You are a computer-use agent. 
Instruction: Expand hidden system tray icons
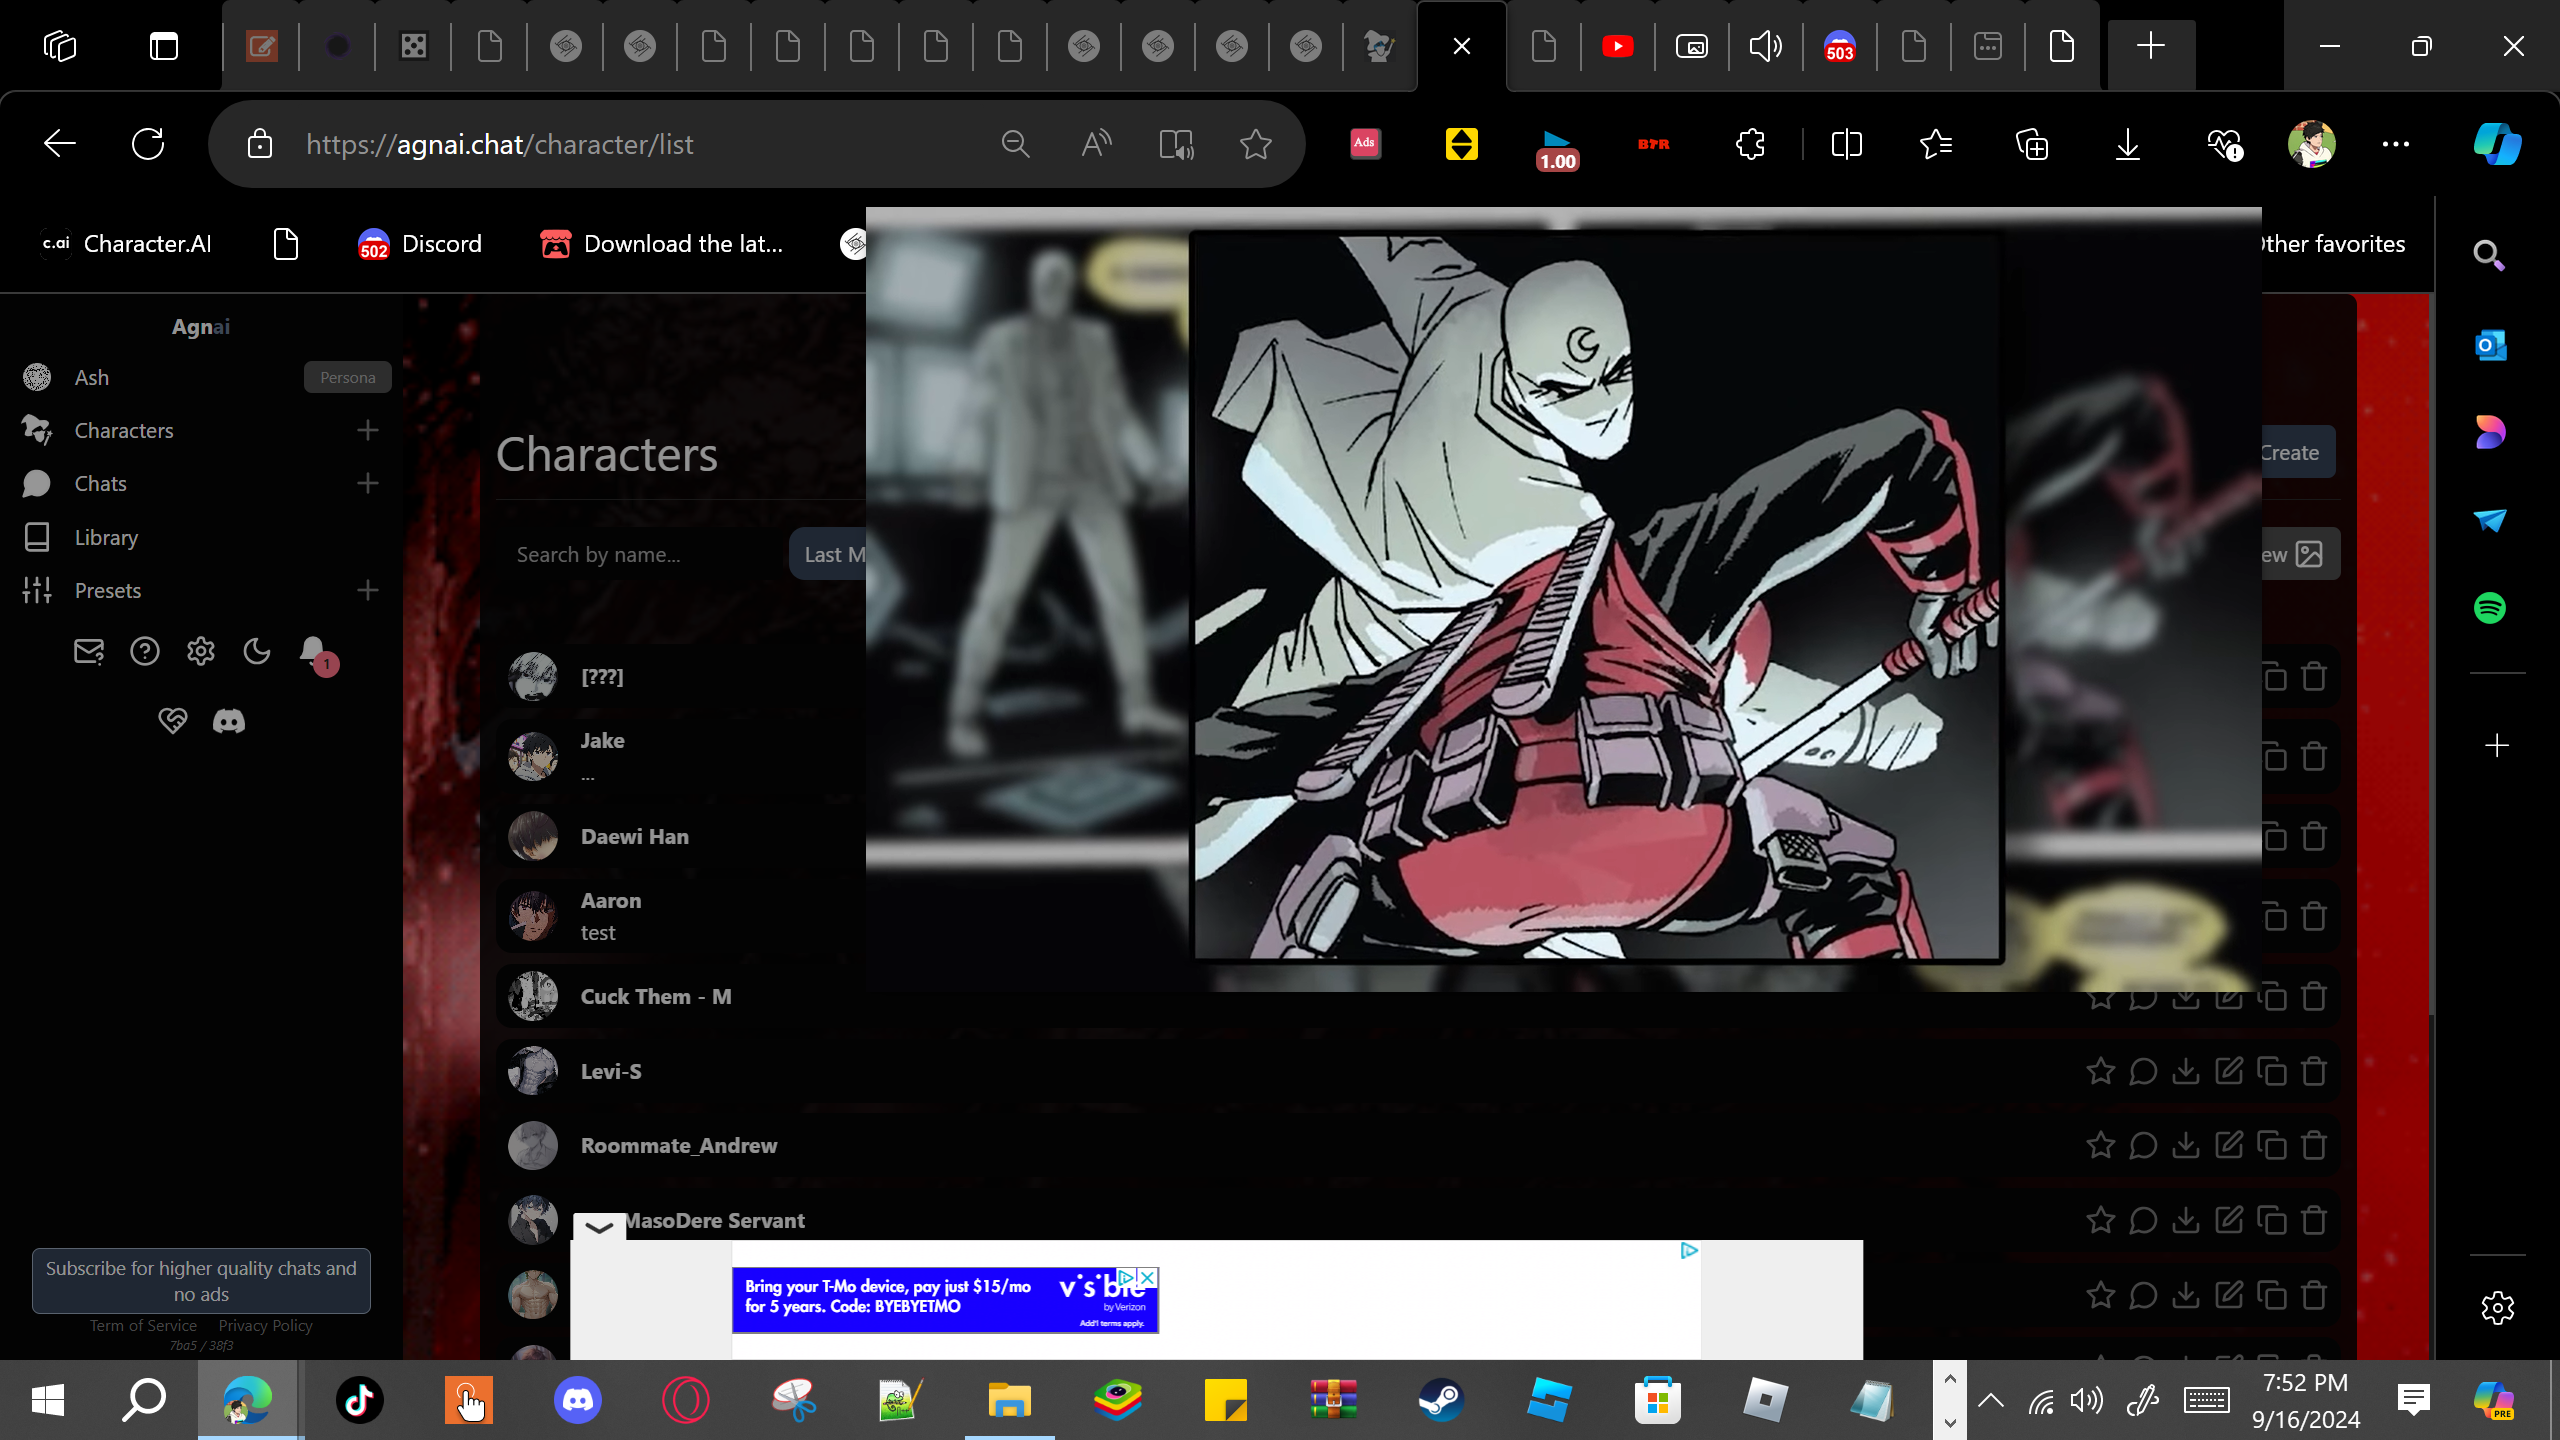tap(1991, 1400)
